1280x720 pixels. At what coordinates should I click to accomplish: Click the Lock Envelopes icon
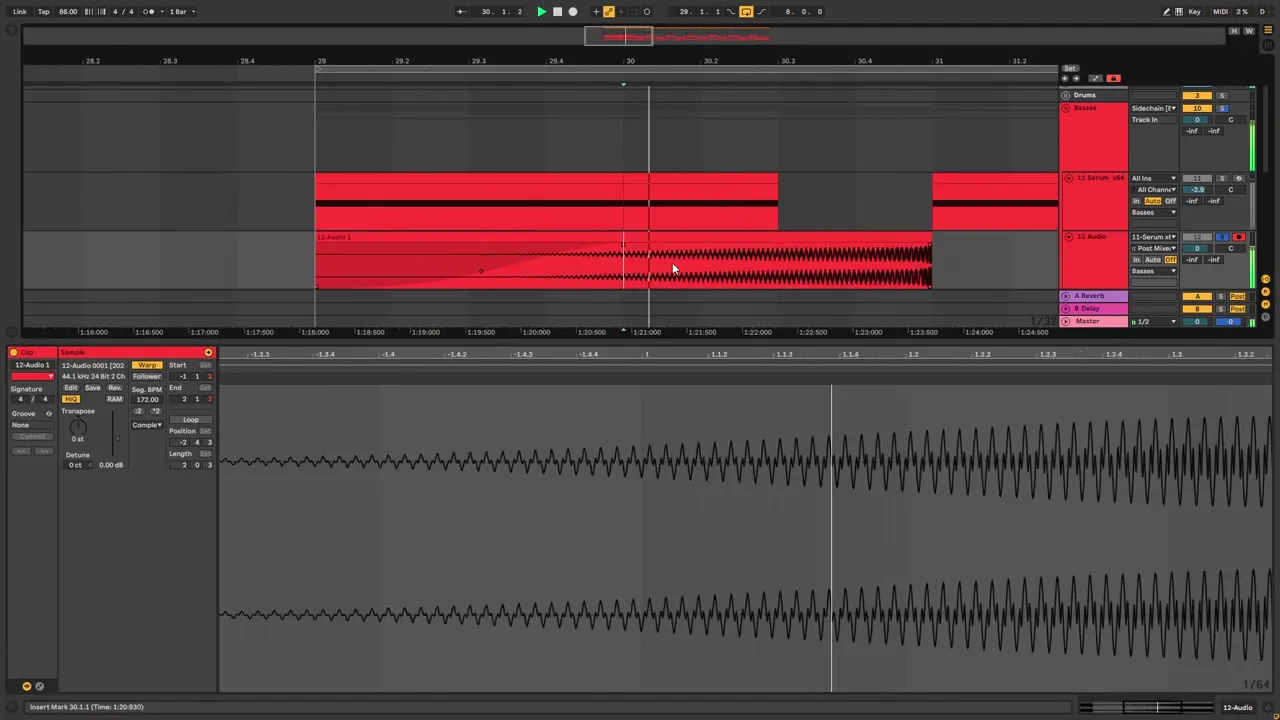click(x=1113, y=78)
